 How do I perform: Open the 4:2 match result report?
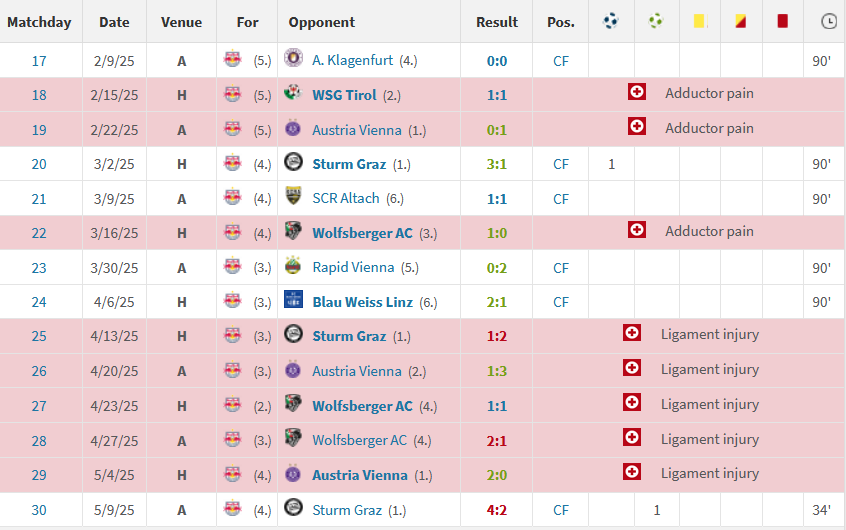tap(497, 510)
